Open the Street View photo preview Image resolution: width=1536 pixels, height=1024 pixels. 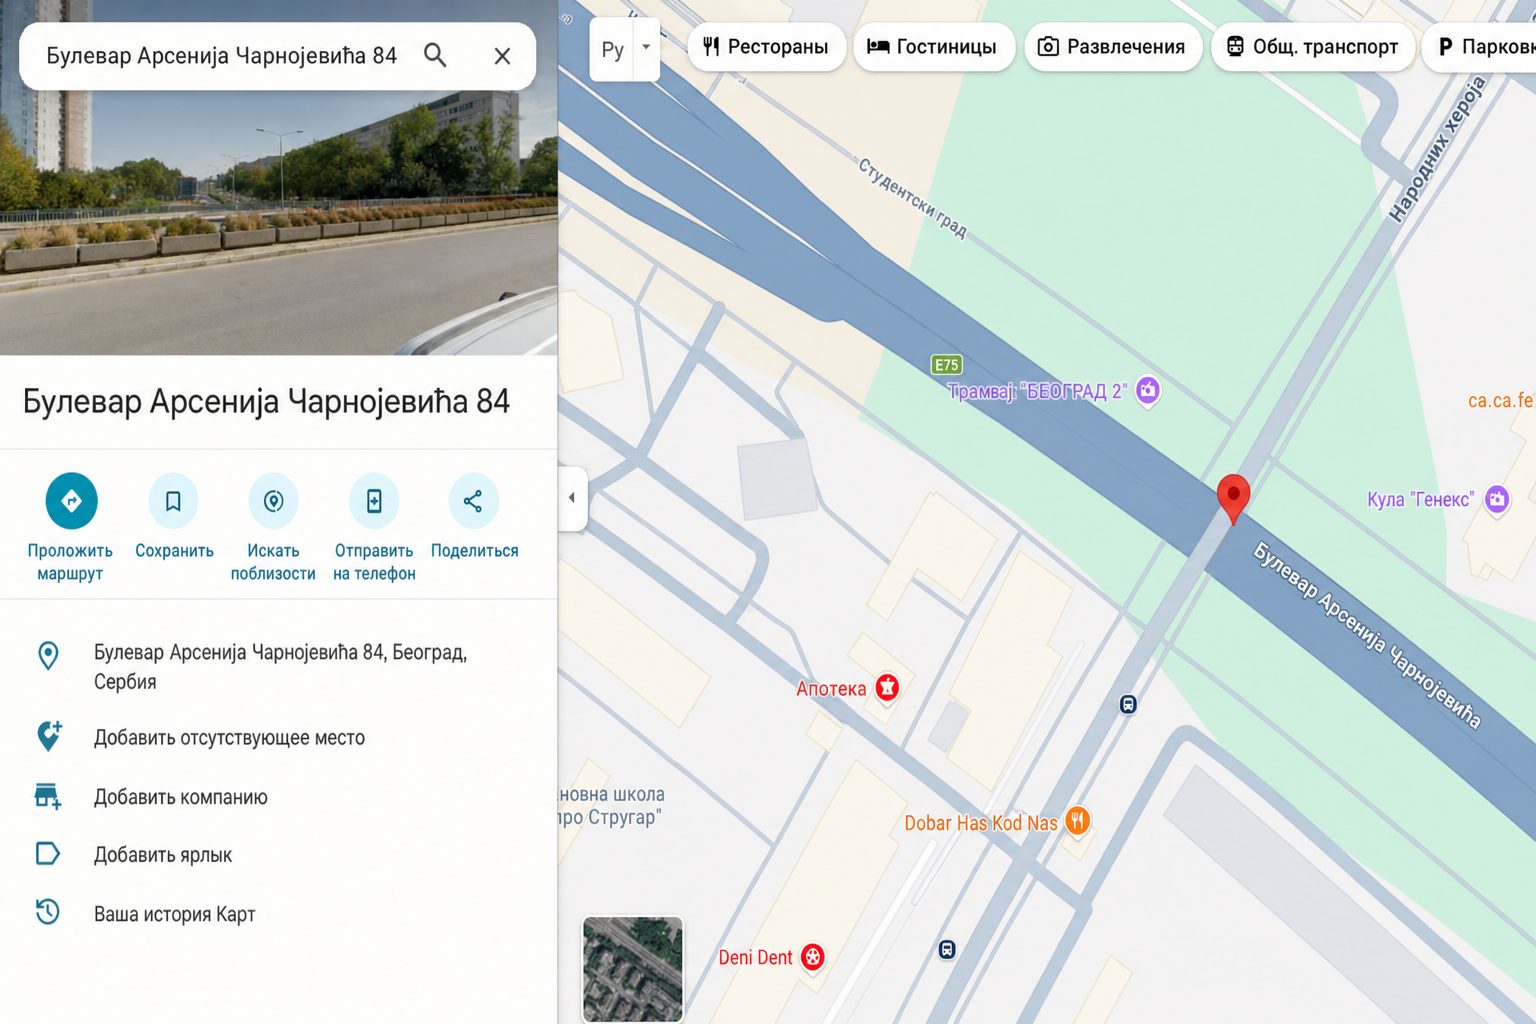278,222
